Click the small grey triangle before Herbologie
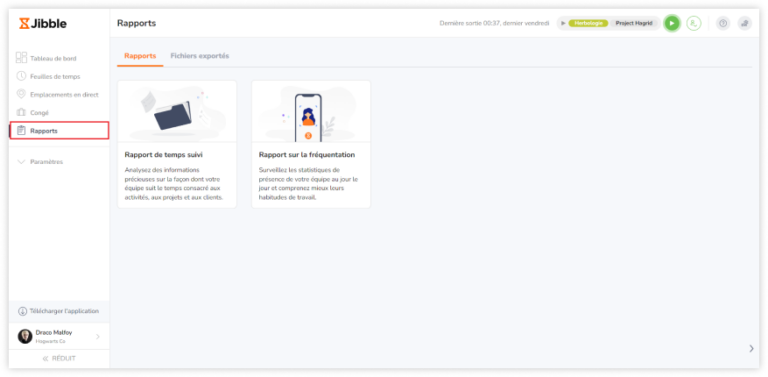The height and width of the screenshot is (377, 768). click(x=563, y=23)
